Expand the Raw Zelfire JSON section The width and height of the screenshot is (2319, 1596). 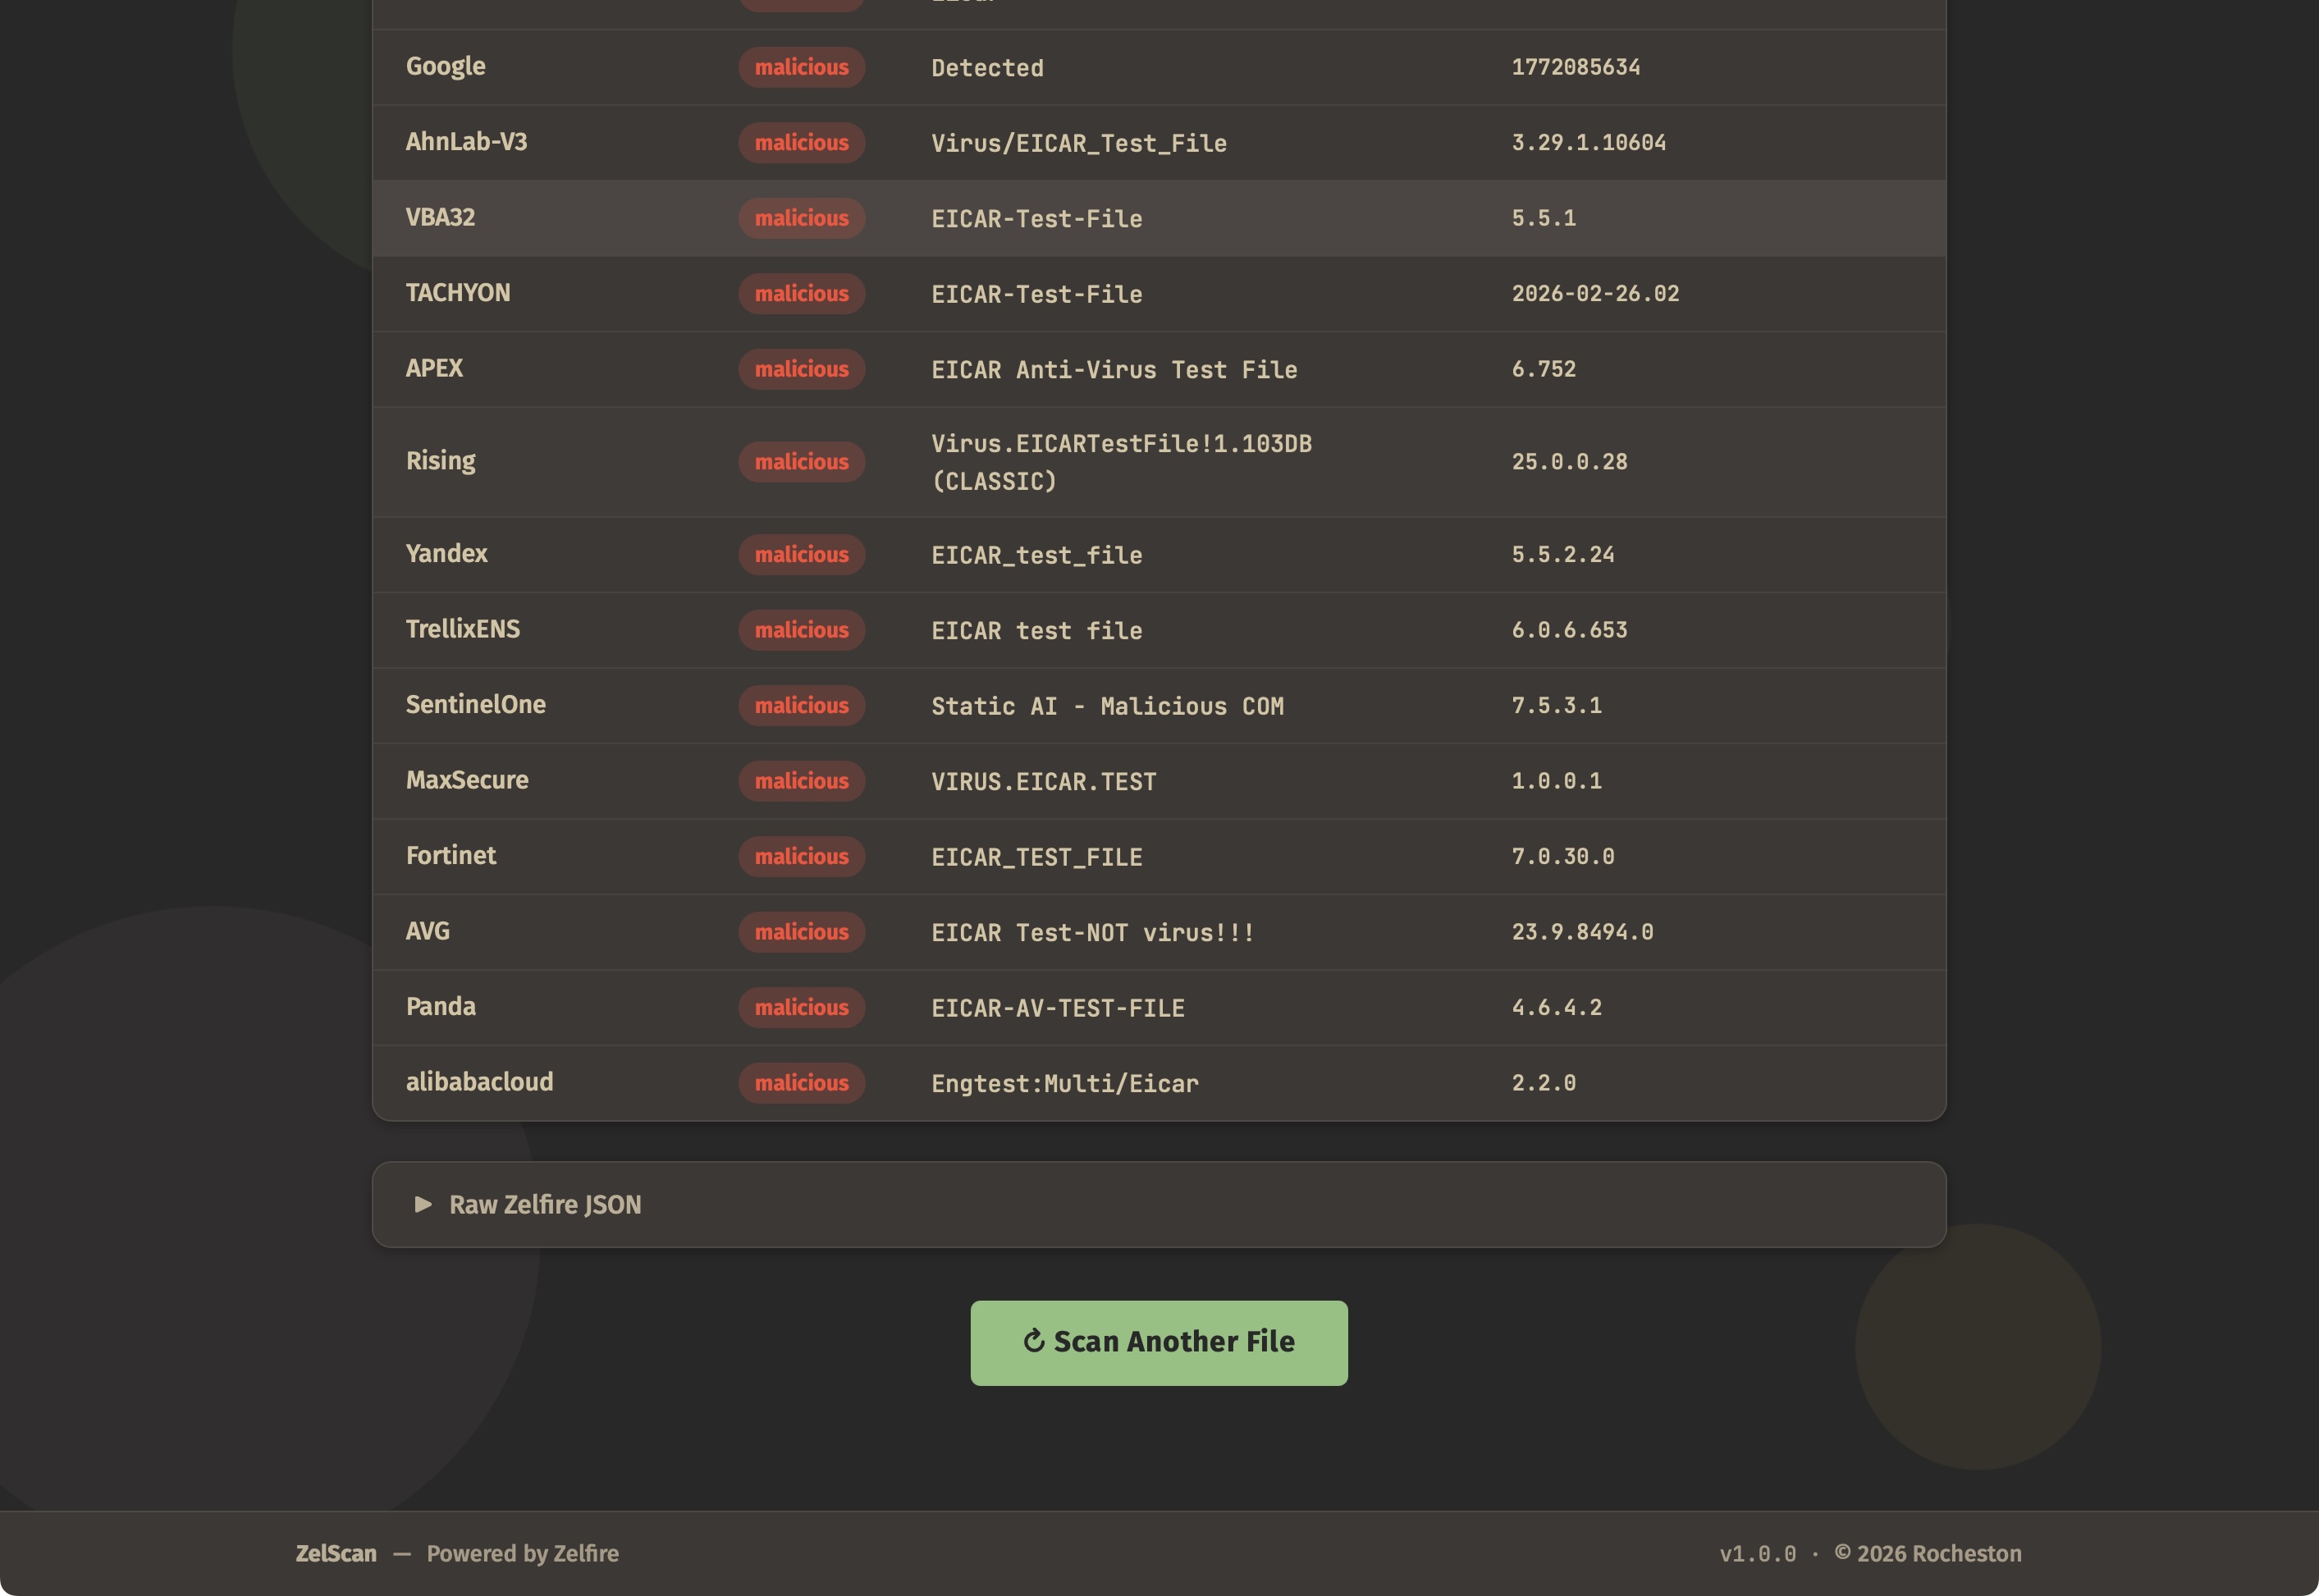click(545, 1204)
